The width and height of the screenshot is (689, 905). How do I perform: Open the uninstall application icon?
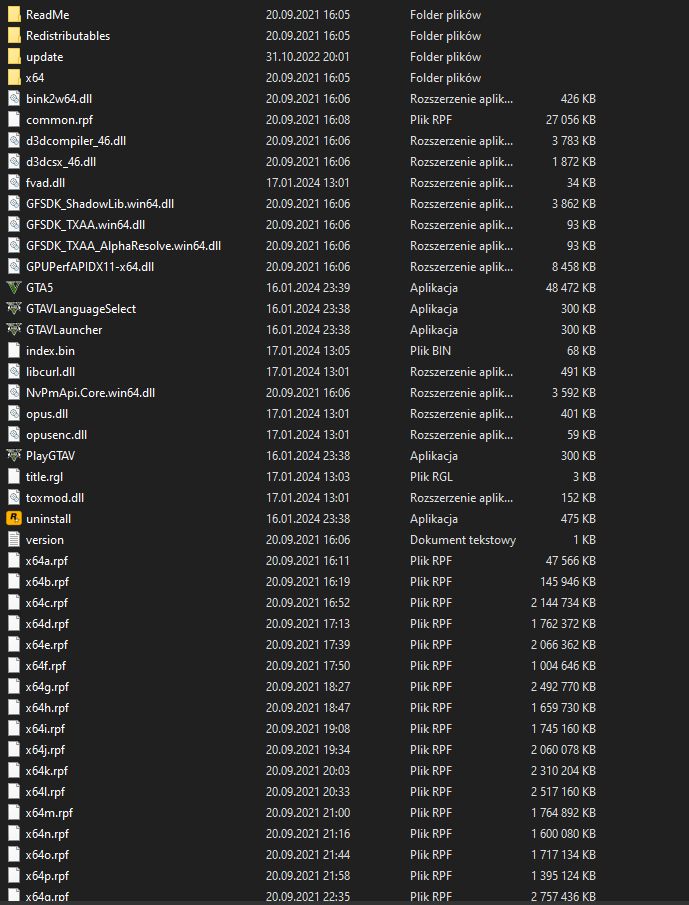(16, 519)
